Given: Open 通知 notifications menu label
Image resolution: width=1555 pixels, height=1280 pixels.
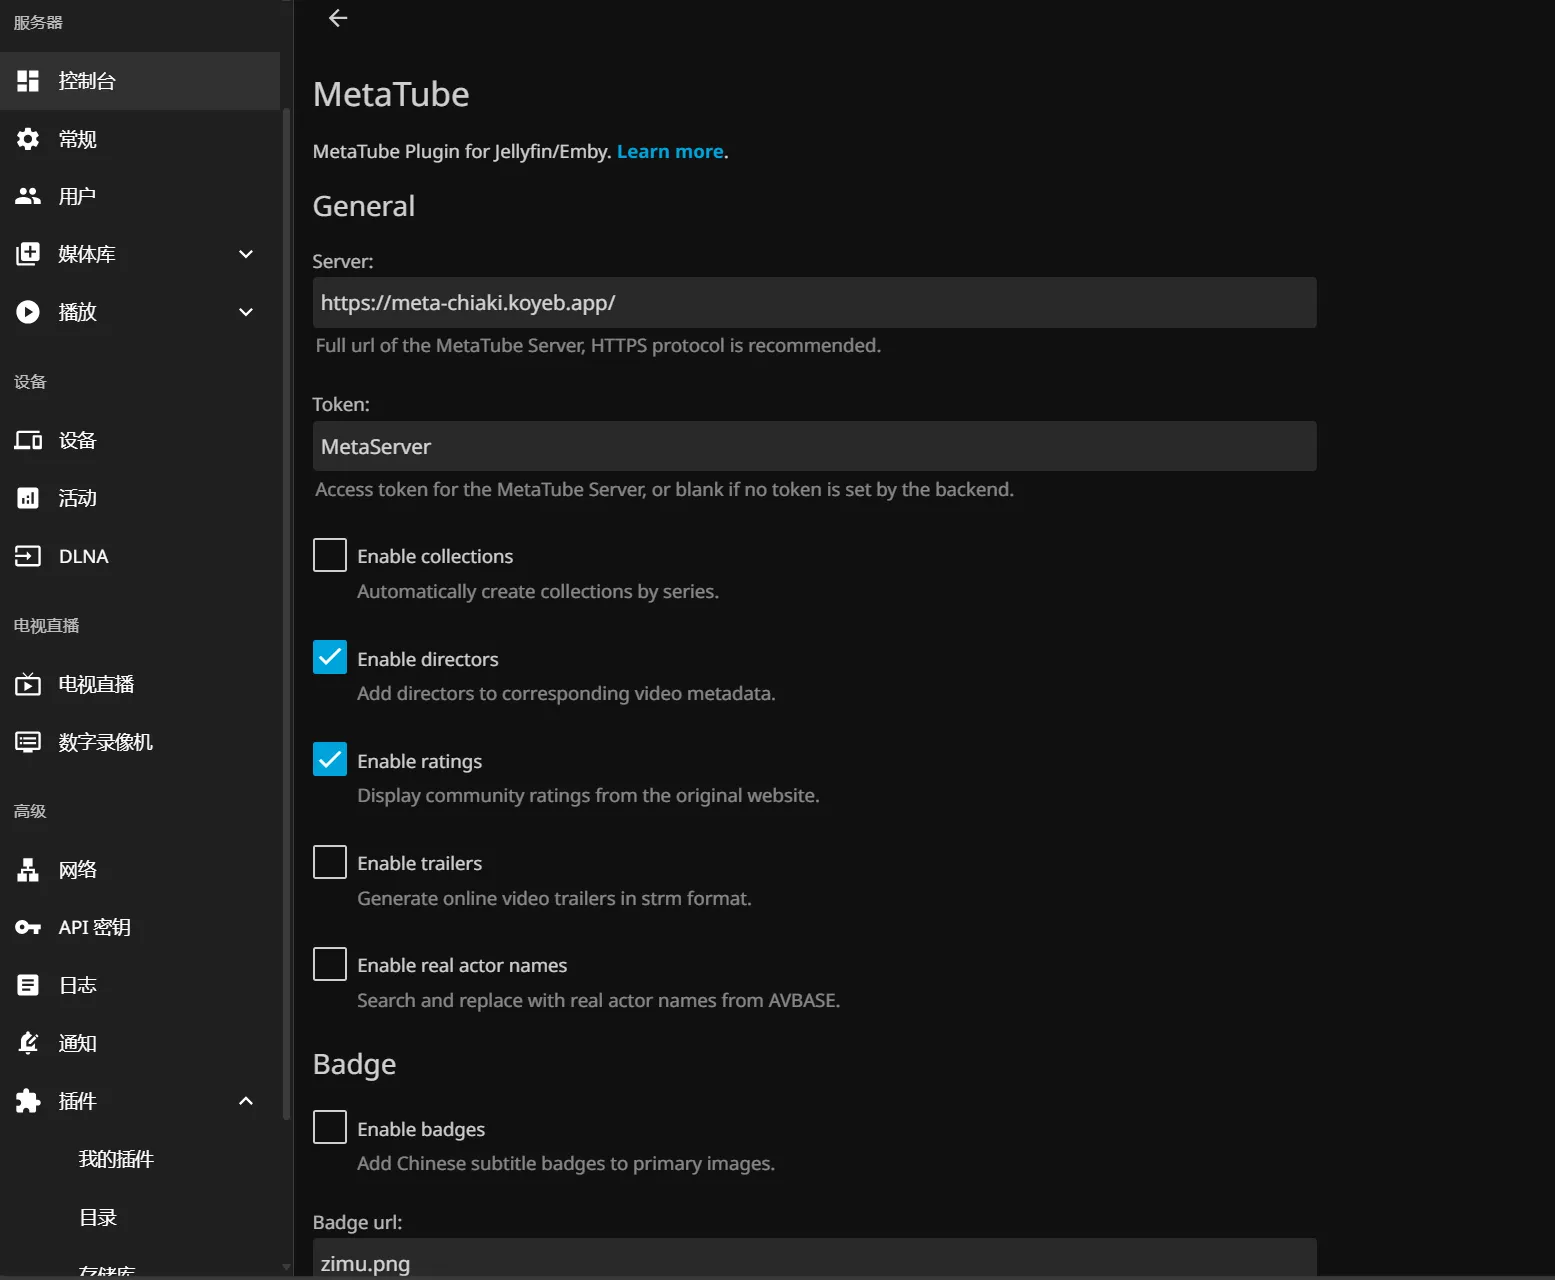Looking at the screenshot, I should tap(77, 1043).
